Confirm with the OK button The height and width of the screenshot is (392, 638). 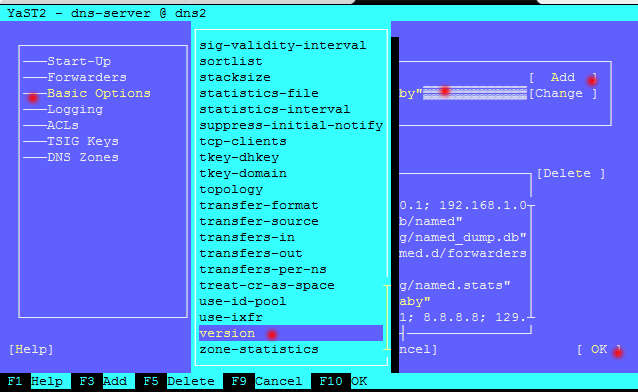(599, 349)
